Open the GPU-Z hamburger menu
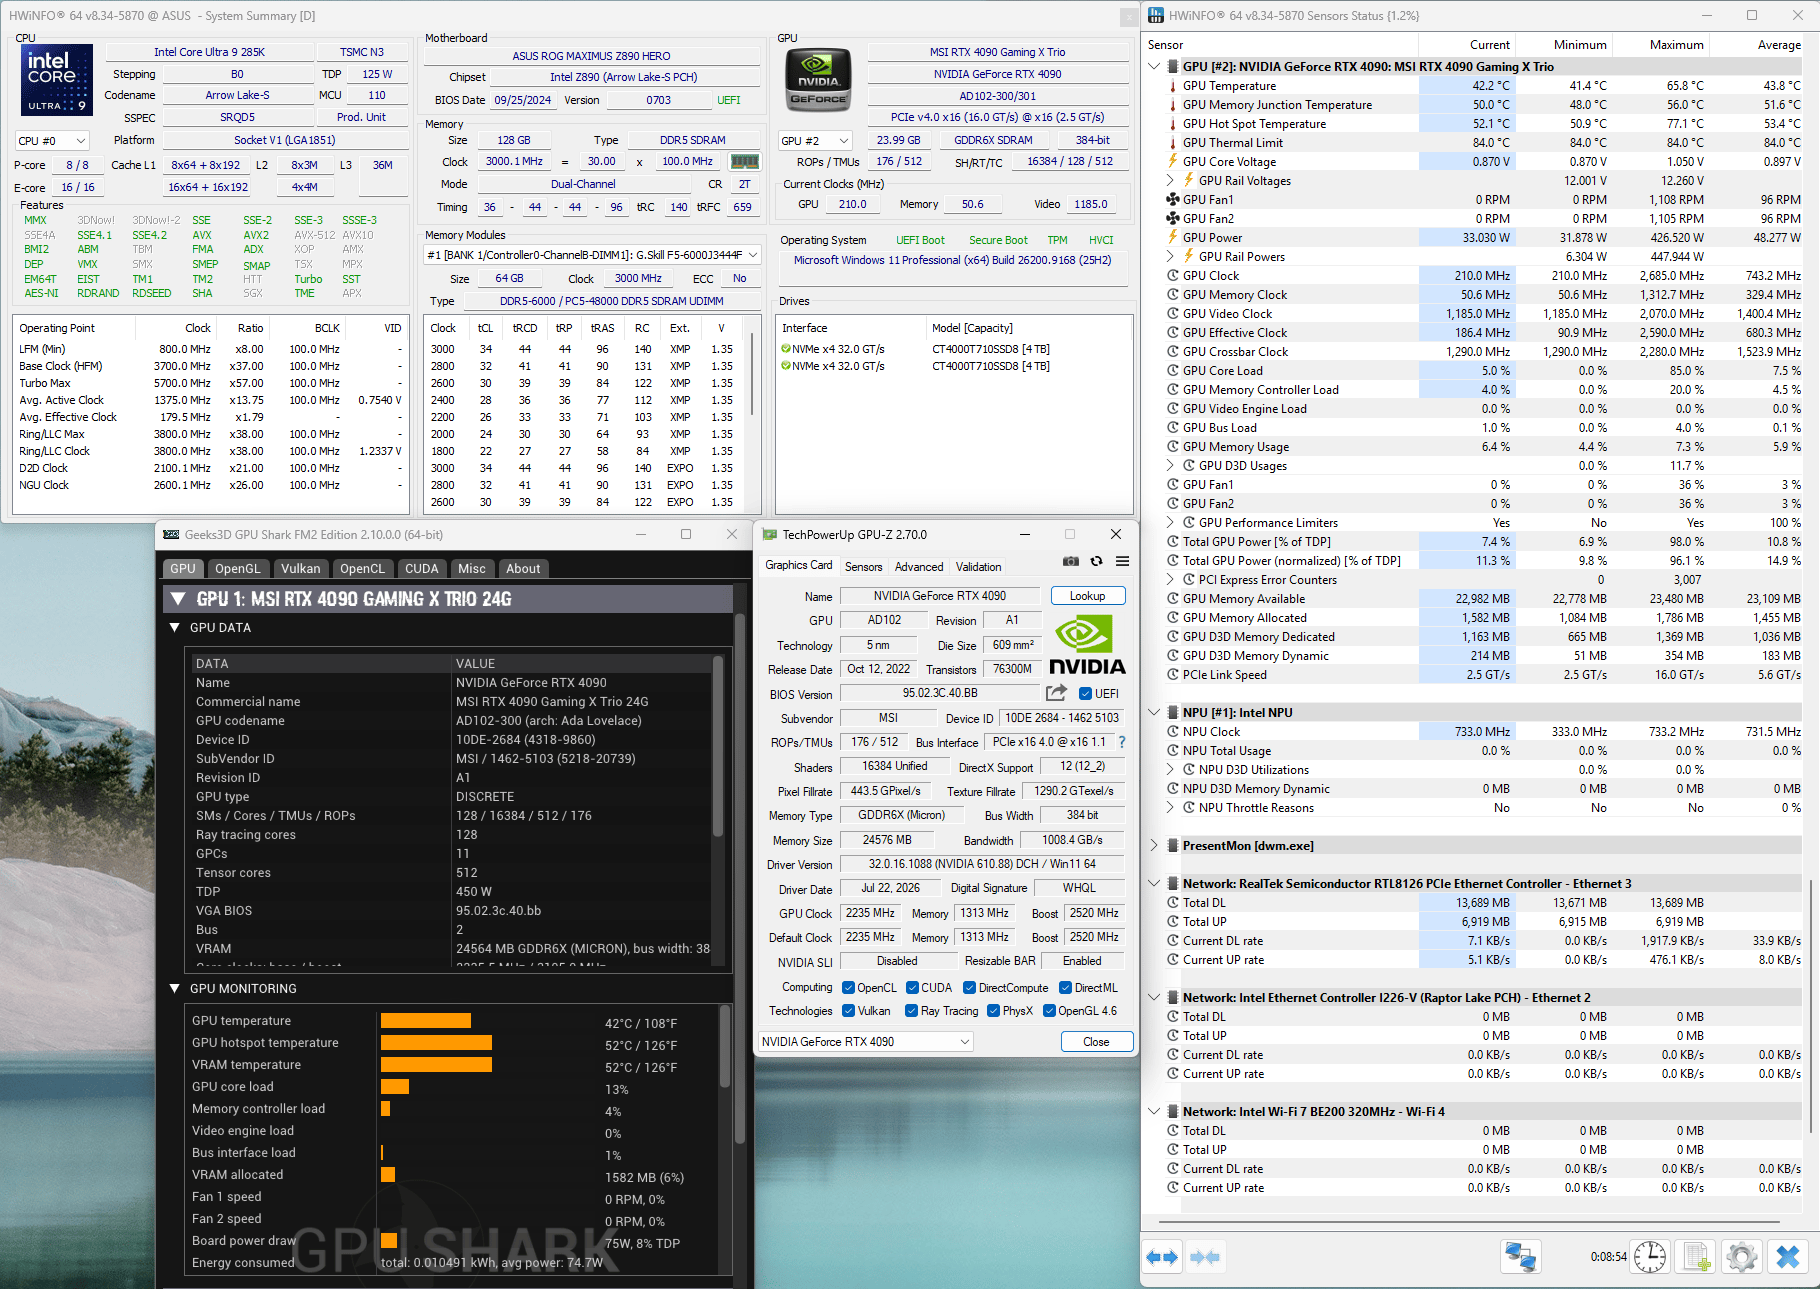The height and width of the screenshot is (1289, 1820). tap(1123, 562)
